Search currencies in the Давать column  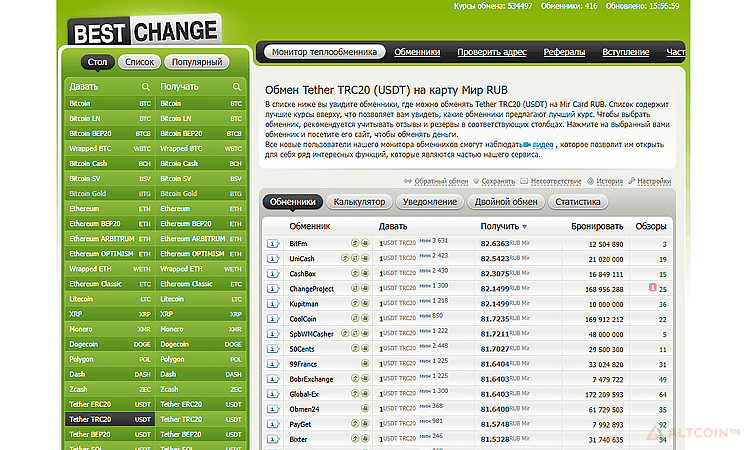pos(145,87)
